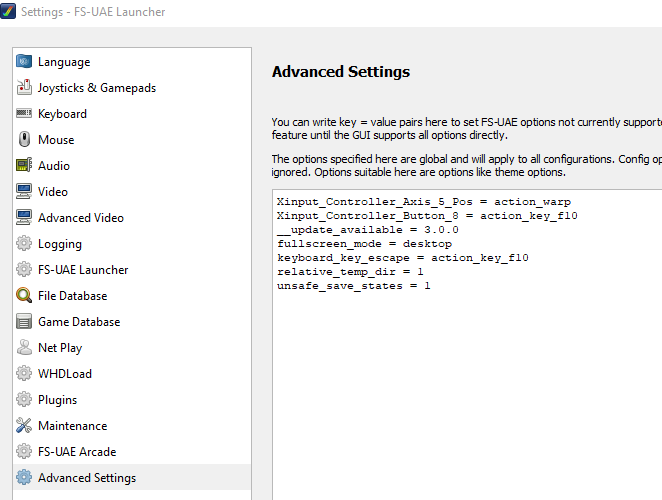This screenshot has width=662, height=500.
Task: Click the line 'unsafe_save_states = 1'
Action: [x=354, y=286]
